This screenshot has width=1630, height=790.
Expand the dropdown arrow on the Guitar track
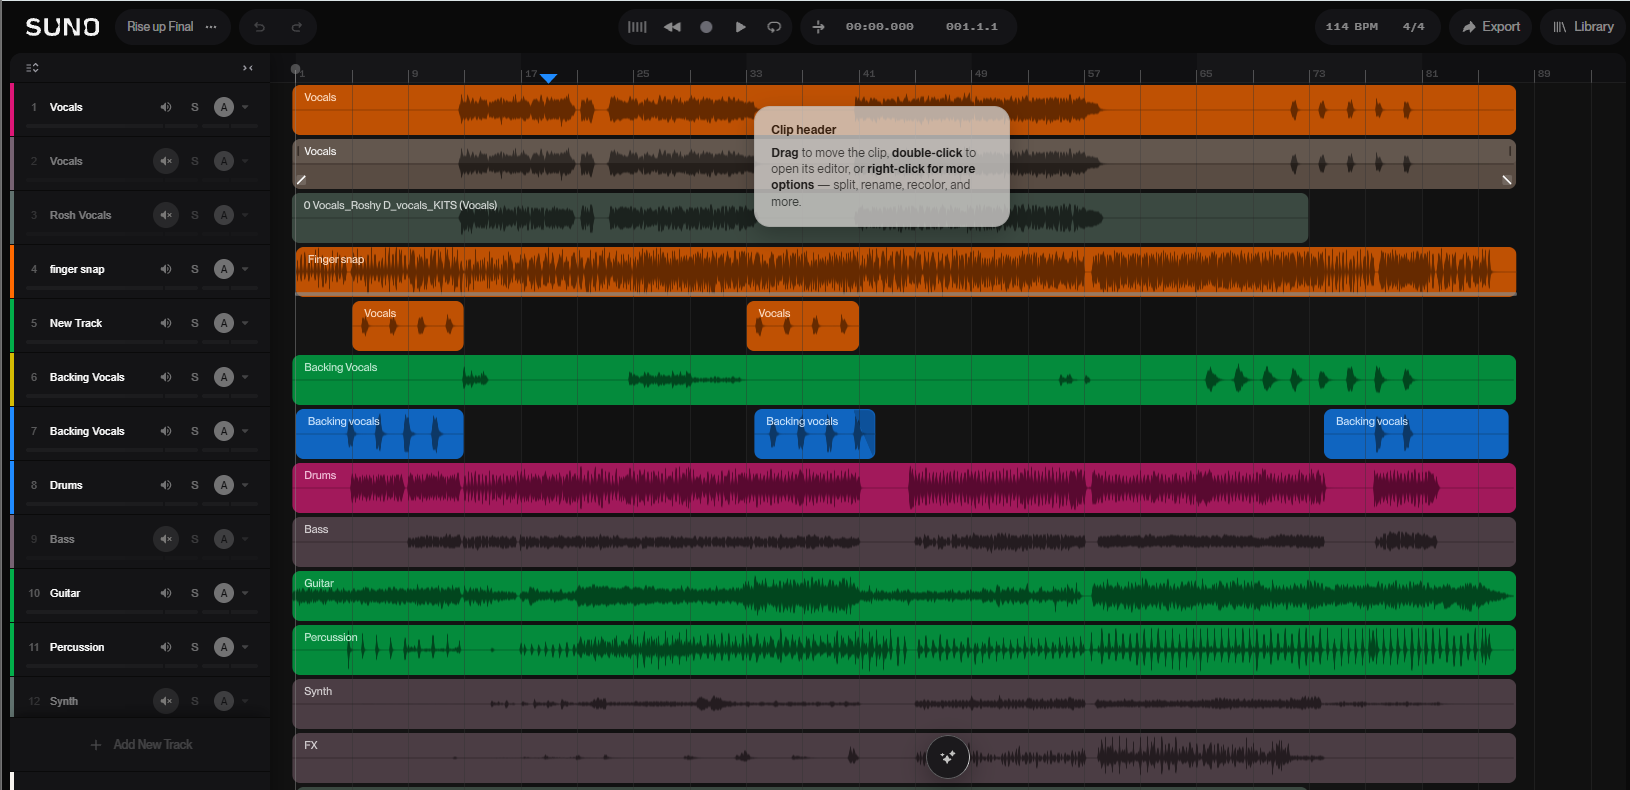click(245, 593)
